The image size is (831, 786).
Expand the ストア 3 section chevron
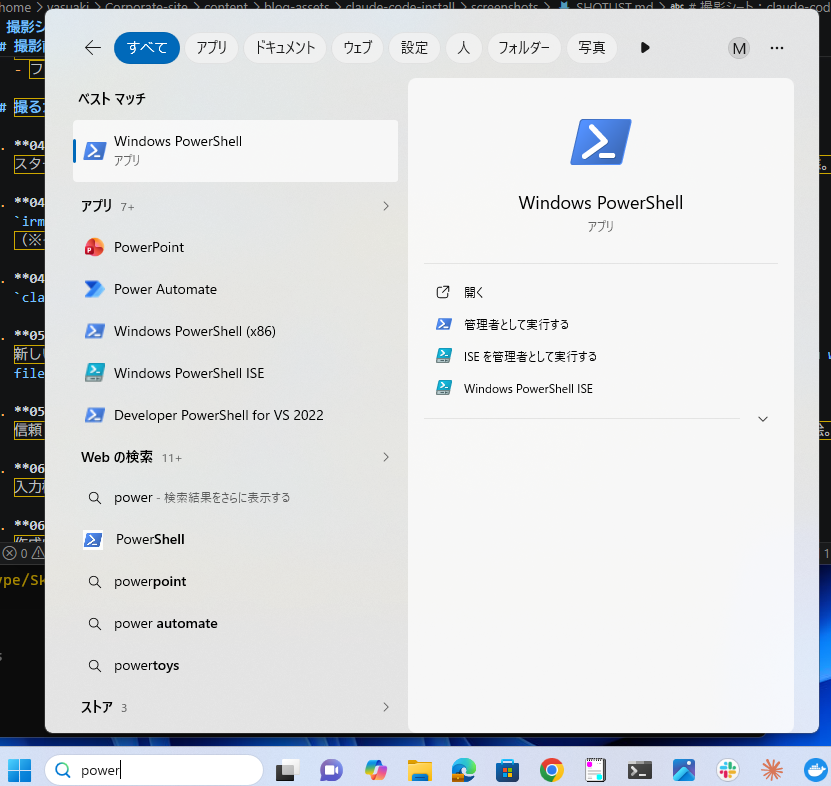[x=386, y=707]
